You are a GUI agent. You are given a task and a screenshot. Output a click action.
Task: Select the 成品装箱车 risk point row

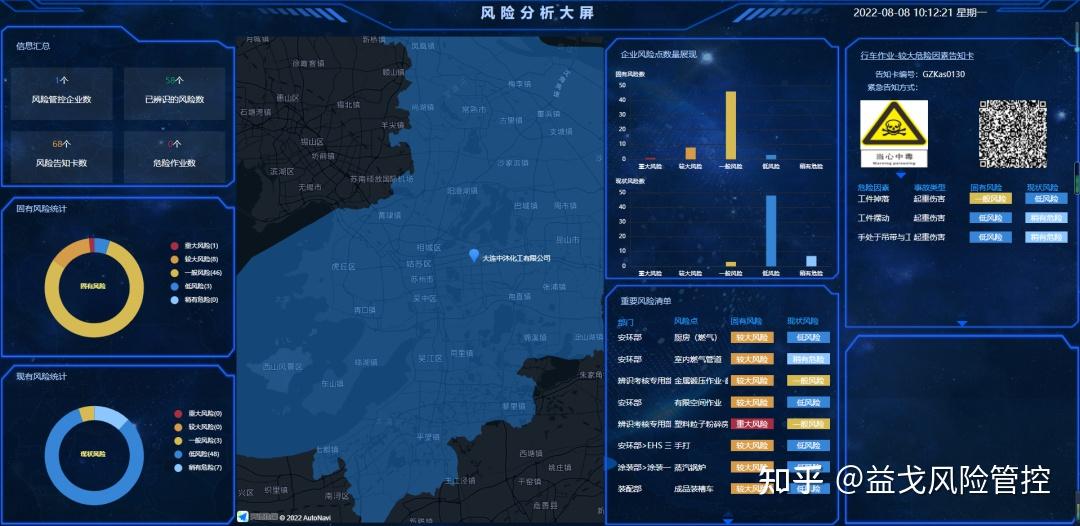(x=723, y=489)
